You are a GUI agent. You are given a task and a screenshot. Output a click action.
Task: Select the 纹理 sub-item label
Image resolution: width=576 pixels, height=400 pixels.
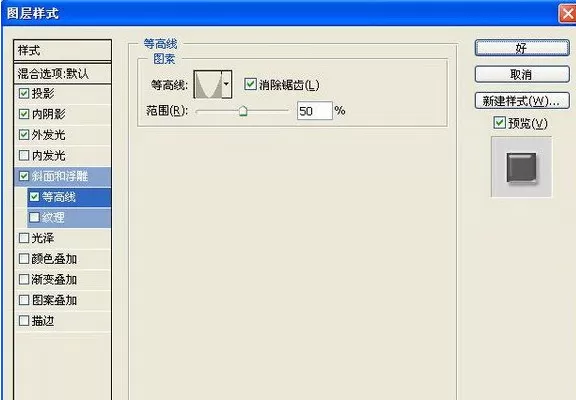pos(53,217)
